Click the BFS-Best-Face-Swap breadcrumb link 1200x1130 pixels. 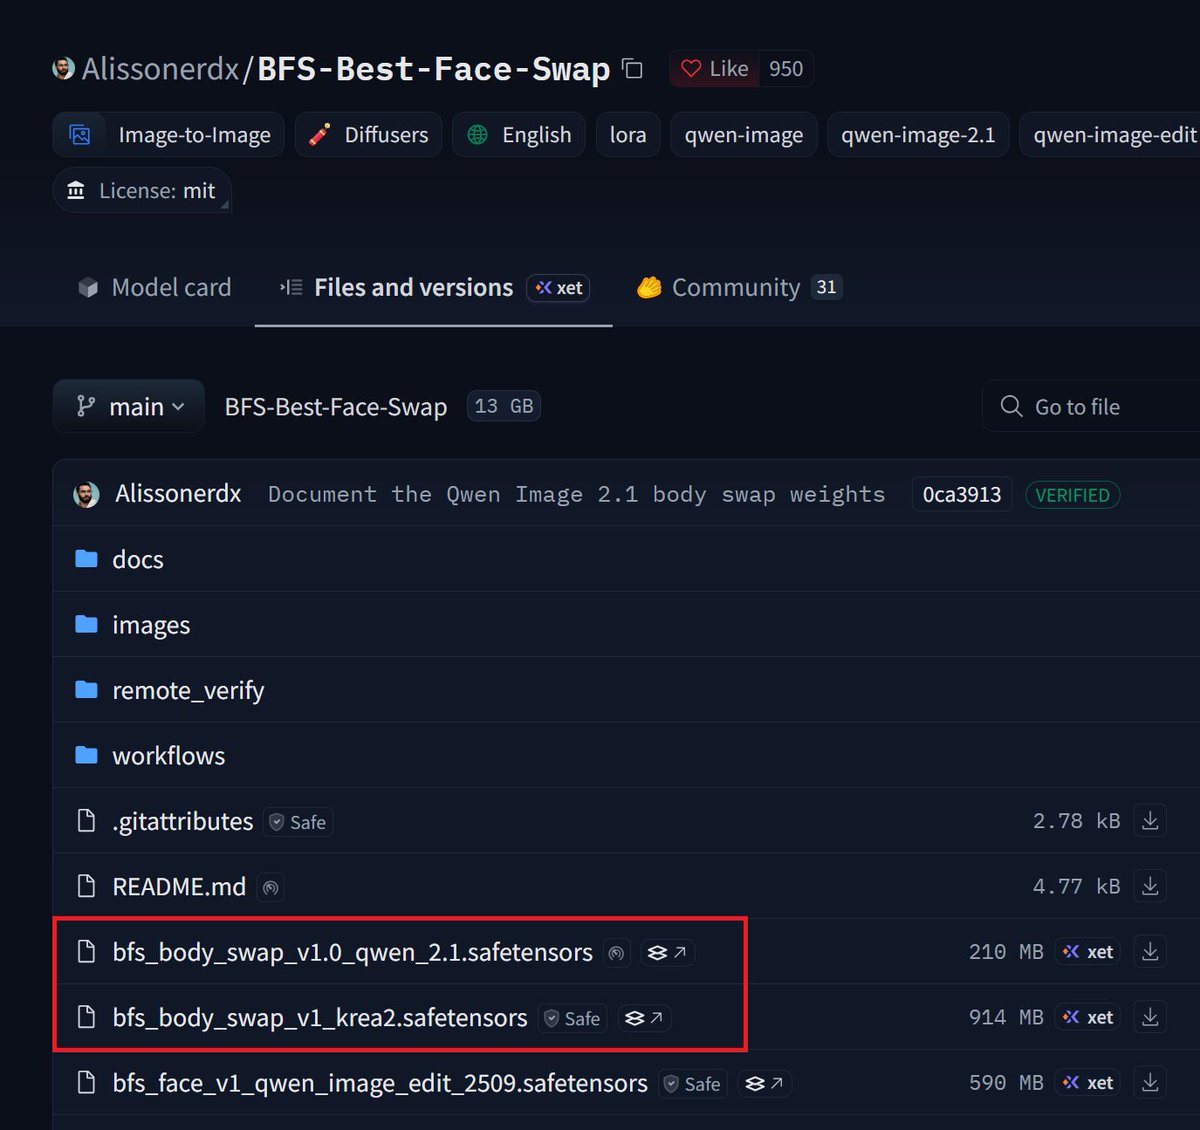pyautogui.click(x=335, y=407)
